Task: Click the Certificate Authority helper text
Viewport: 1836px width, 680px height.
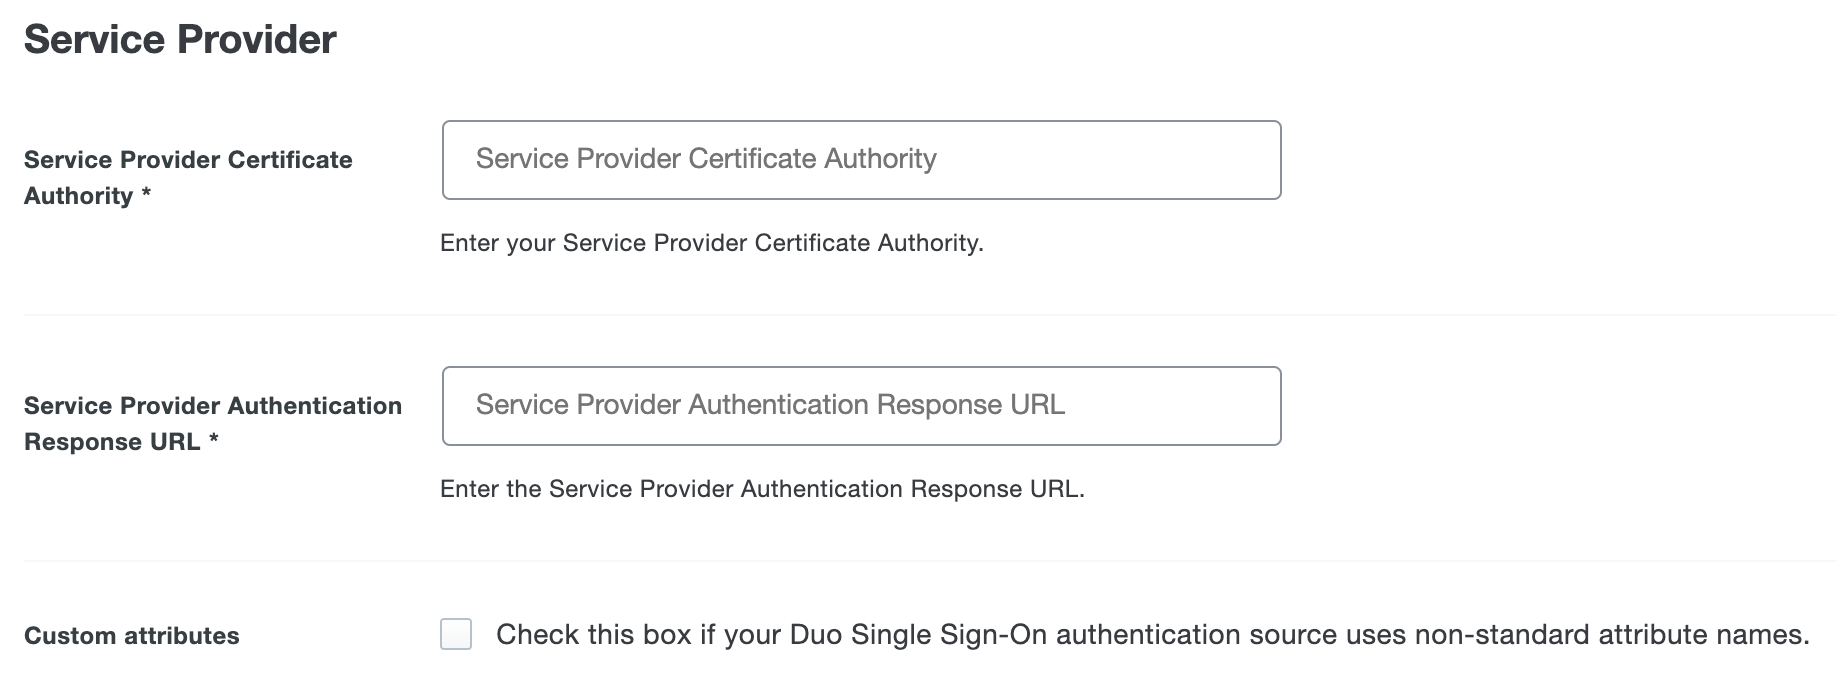Action: pyautogui.click(x=711, y=243)
